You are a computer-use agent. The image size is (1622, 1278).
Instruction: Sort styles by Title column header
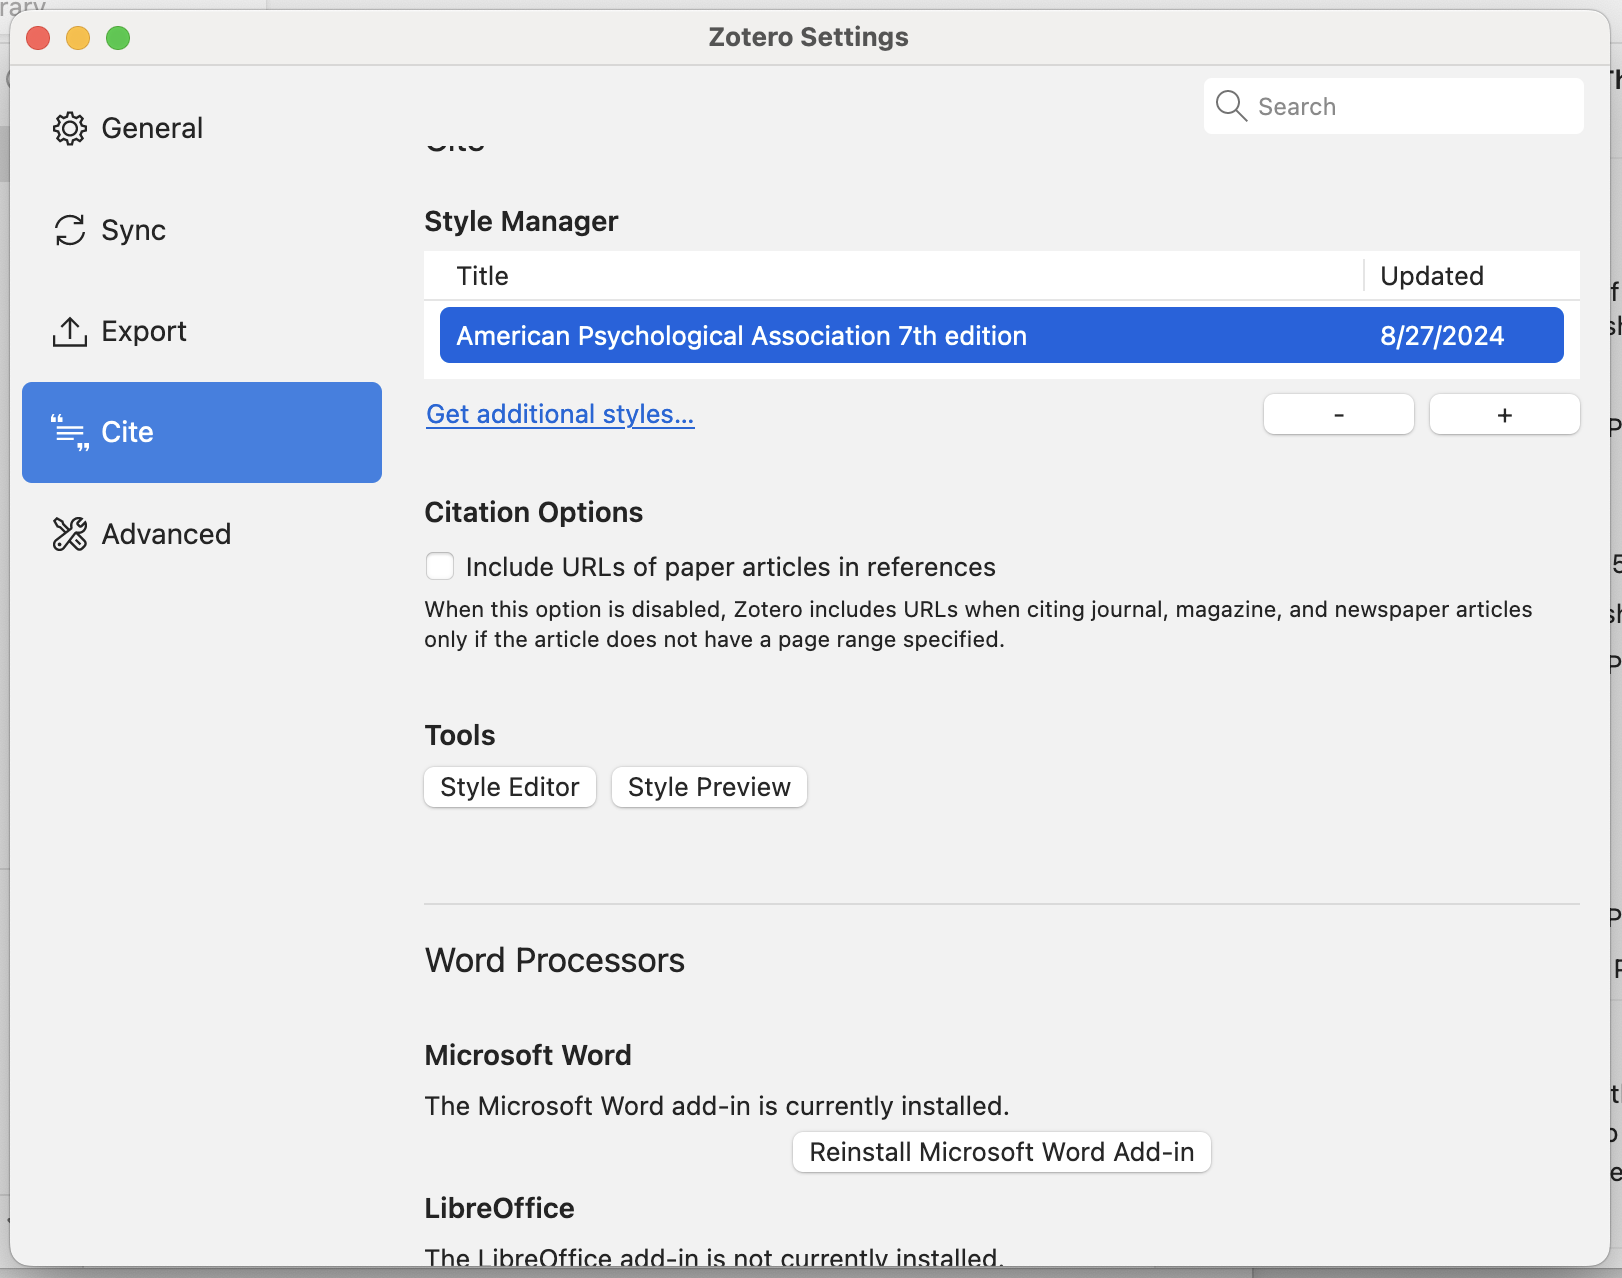894,276
